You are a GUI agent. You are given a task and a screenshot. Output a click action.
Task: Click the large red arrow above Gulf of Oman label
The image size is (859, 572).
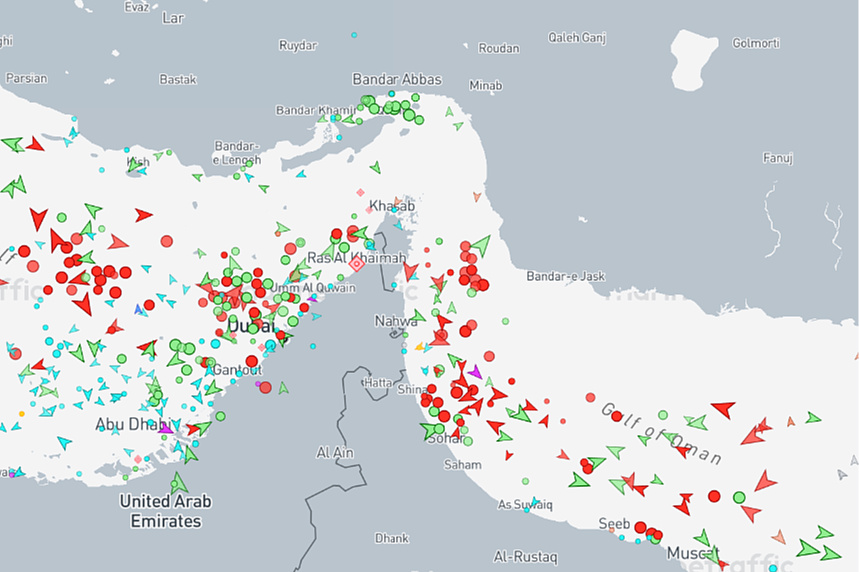[x=724, y=409]
